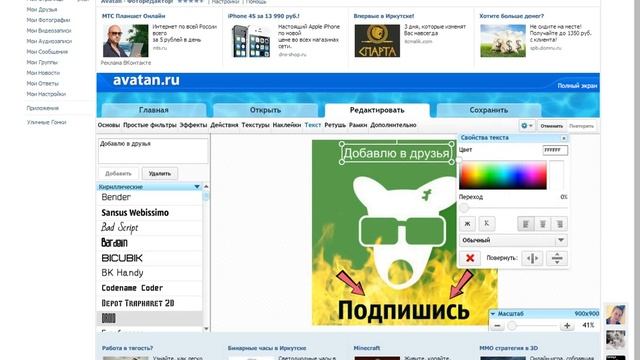Open Мои Настройки in the VK sidebar

46,94
